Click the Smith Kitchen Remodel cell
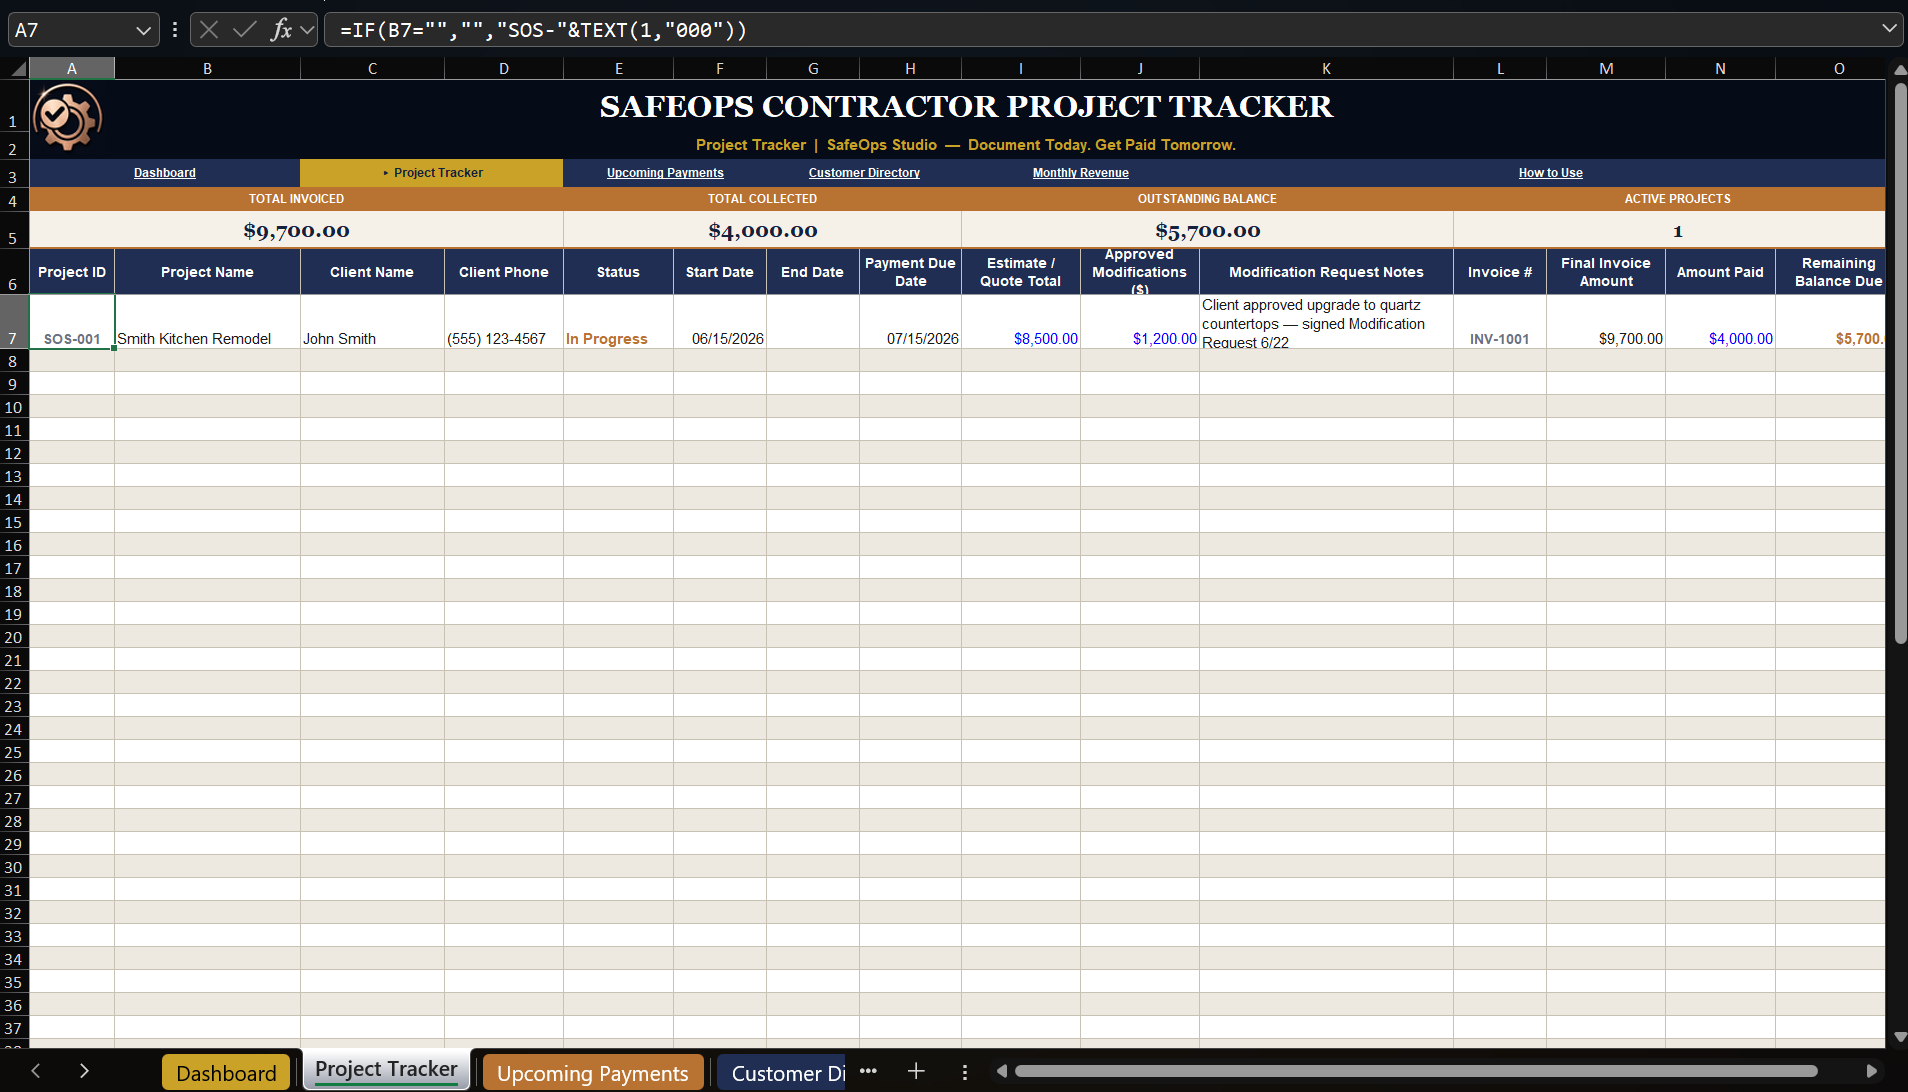This screenshot has width=1908, height=1092. click(207, 322)
